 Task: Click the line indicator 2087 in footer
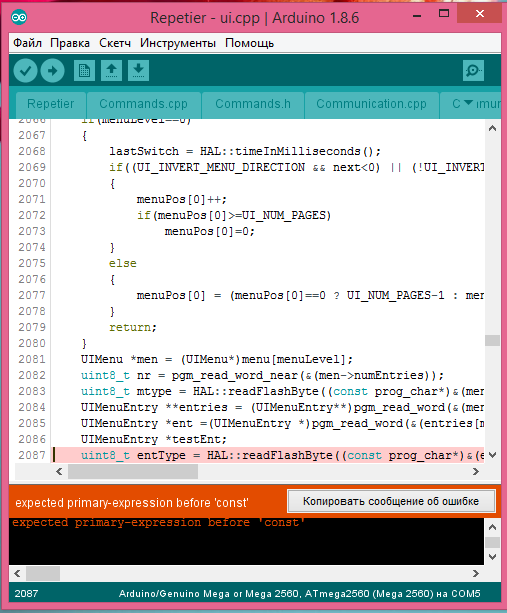[x=26, y=594]
